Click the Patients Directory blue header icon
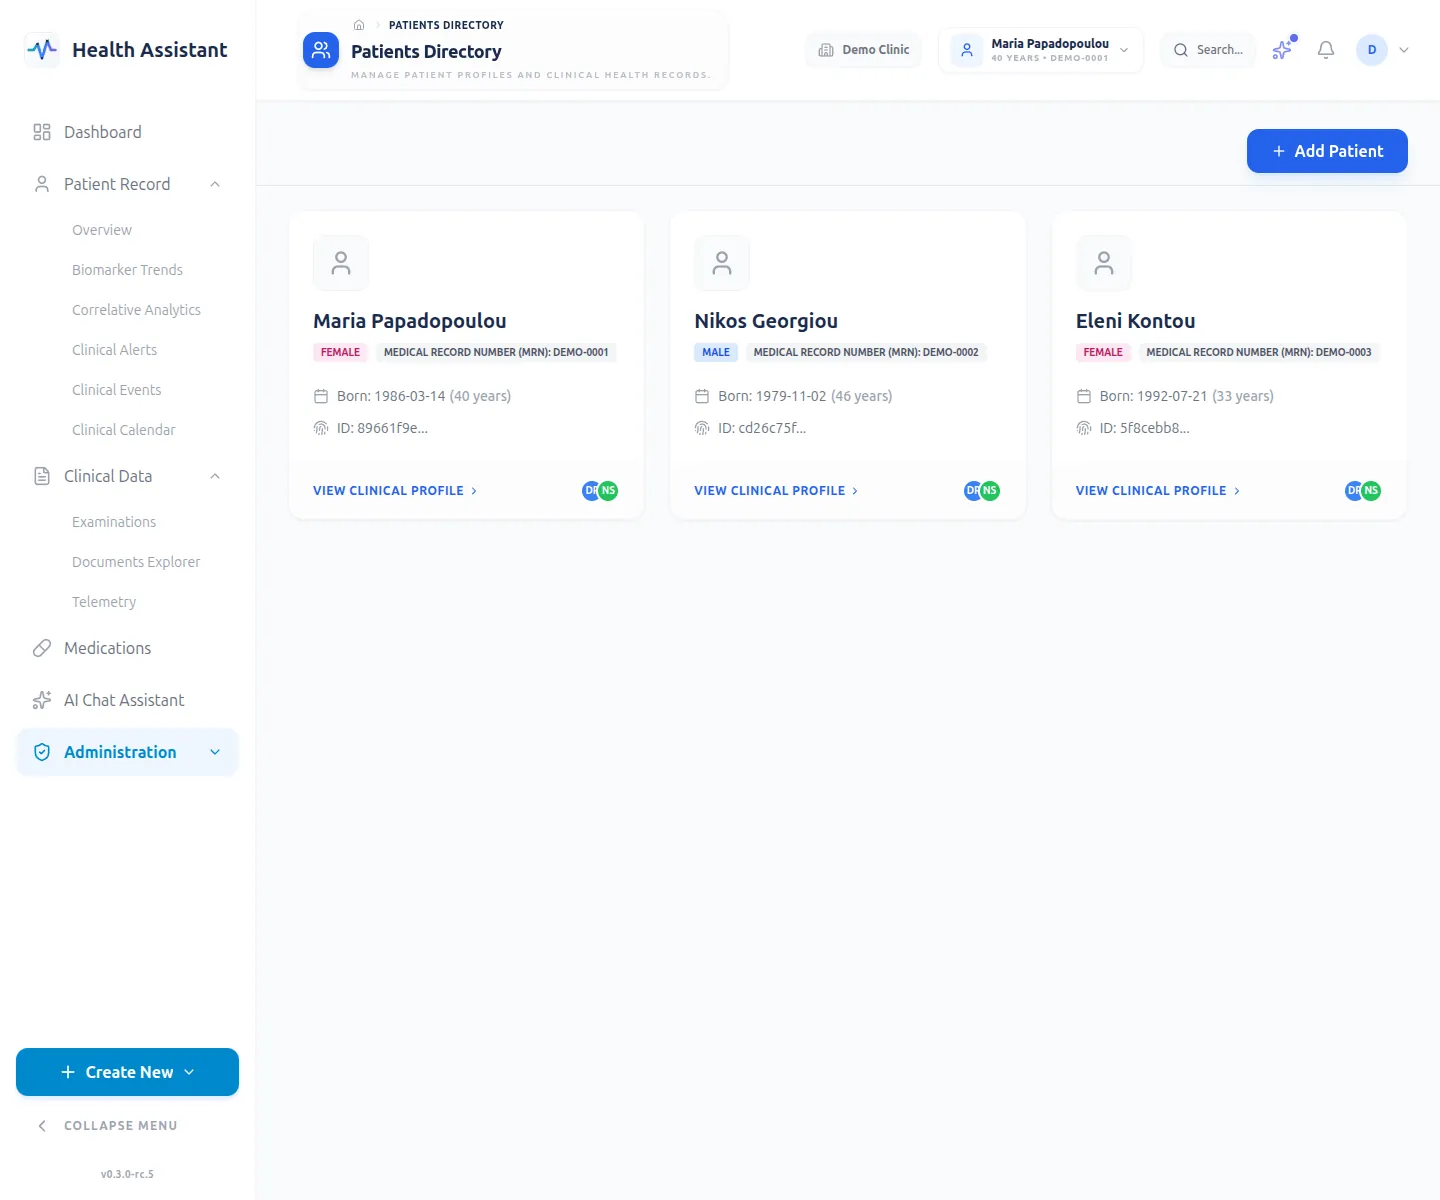 321,50
